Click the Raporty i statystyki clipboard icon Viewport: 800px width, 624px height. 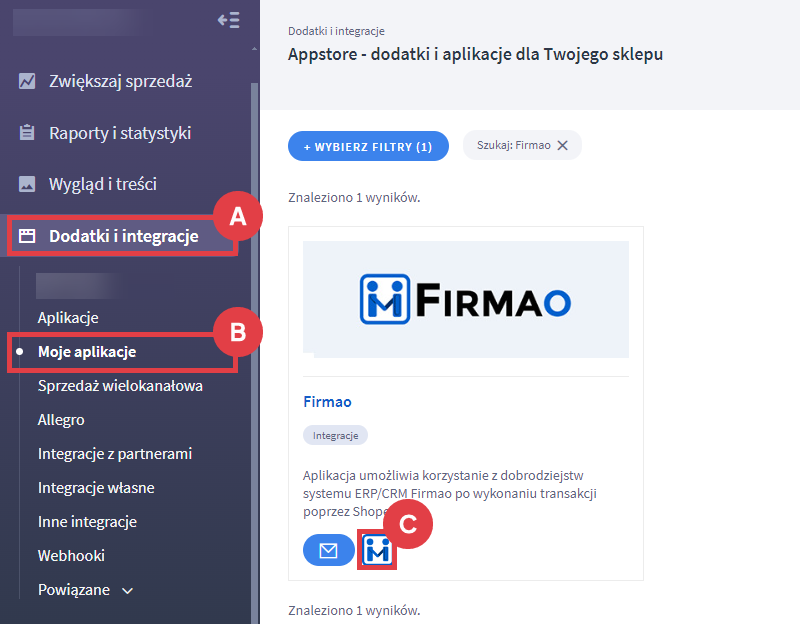27,133
